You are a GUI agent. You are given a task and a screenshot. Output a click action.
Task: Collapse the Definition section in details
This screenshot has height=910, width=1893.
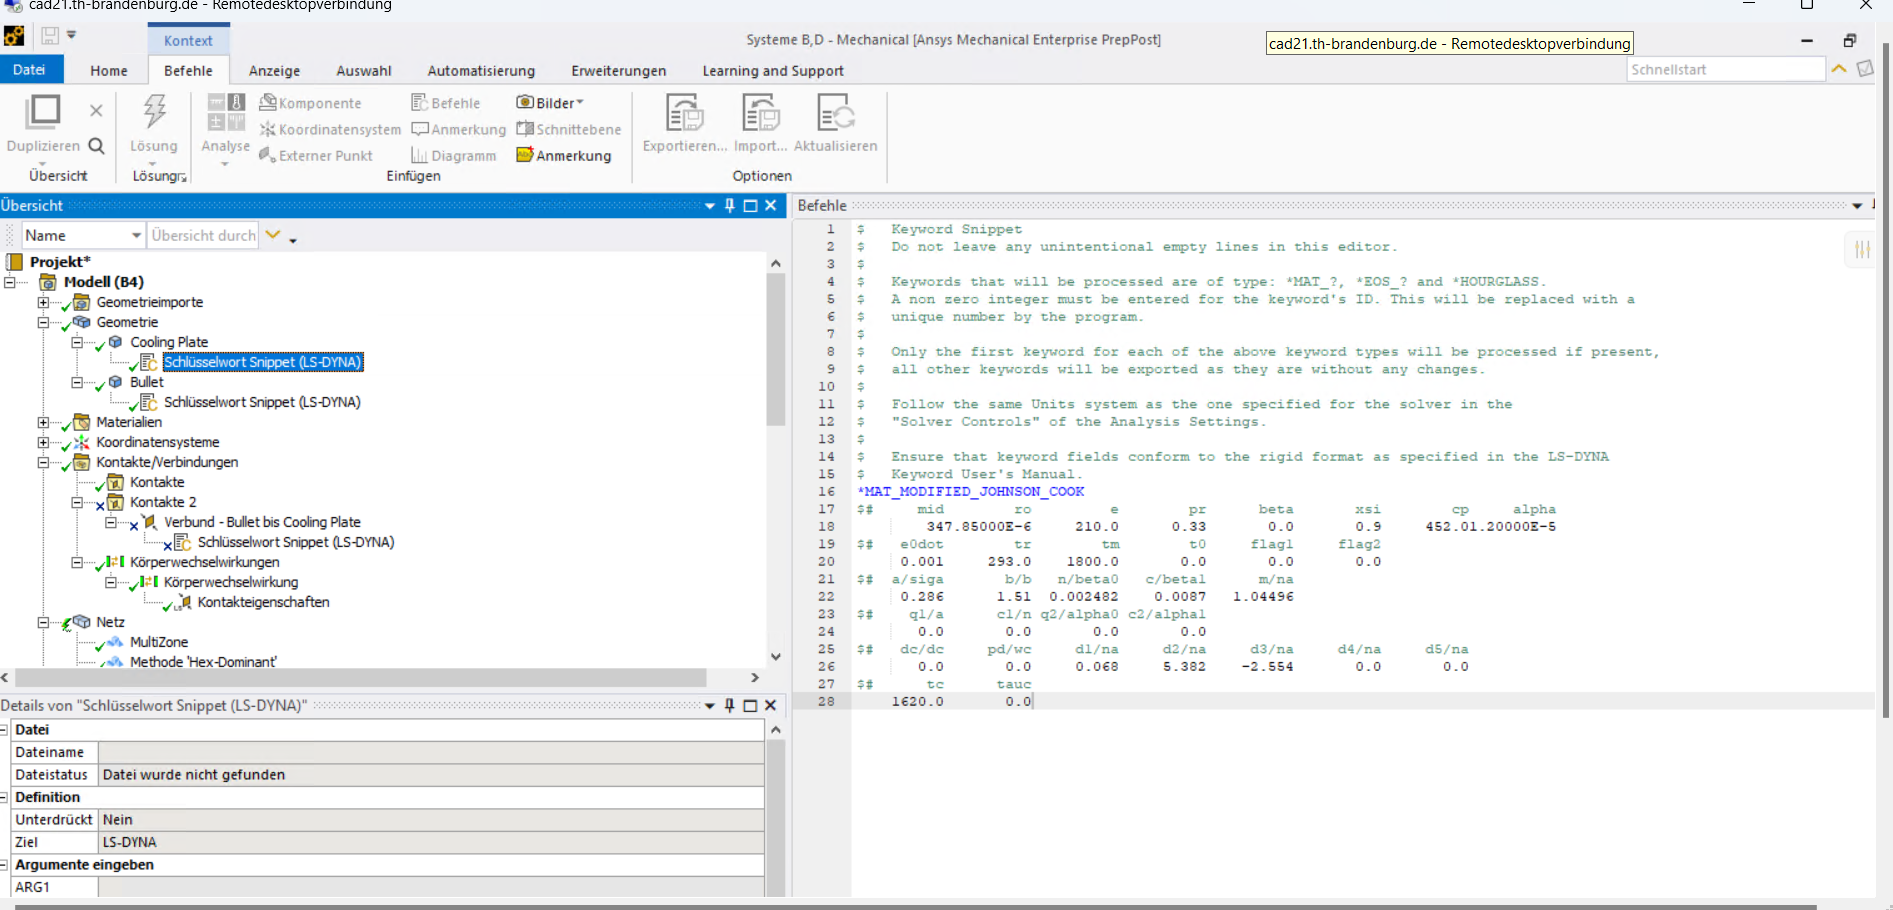point(4,797)
